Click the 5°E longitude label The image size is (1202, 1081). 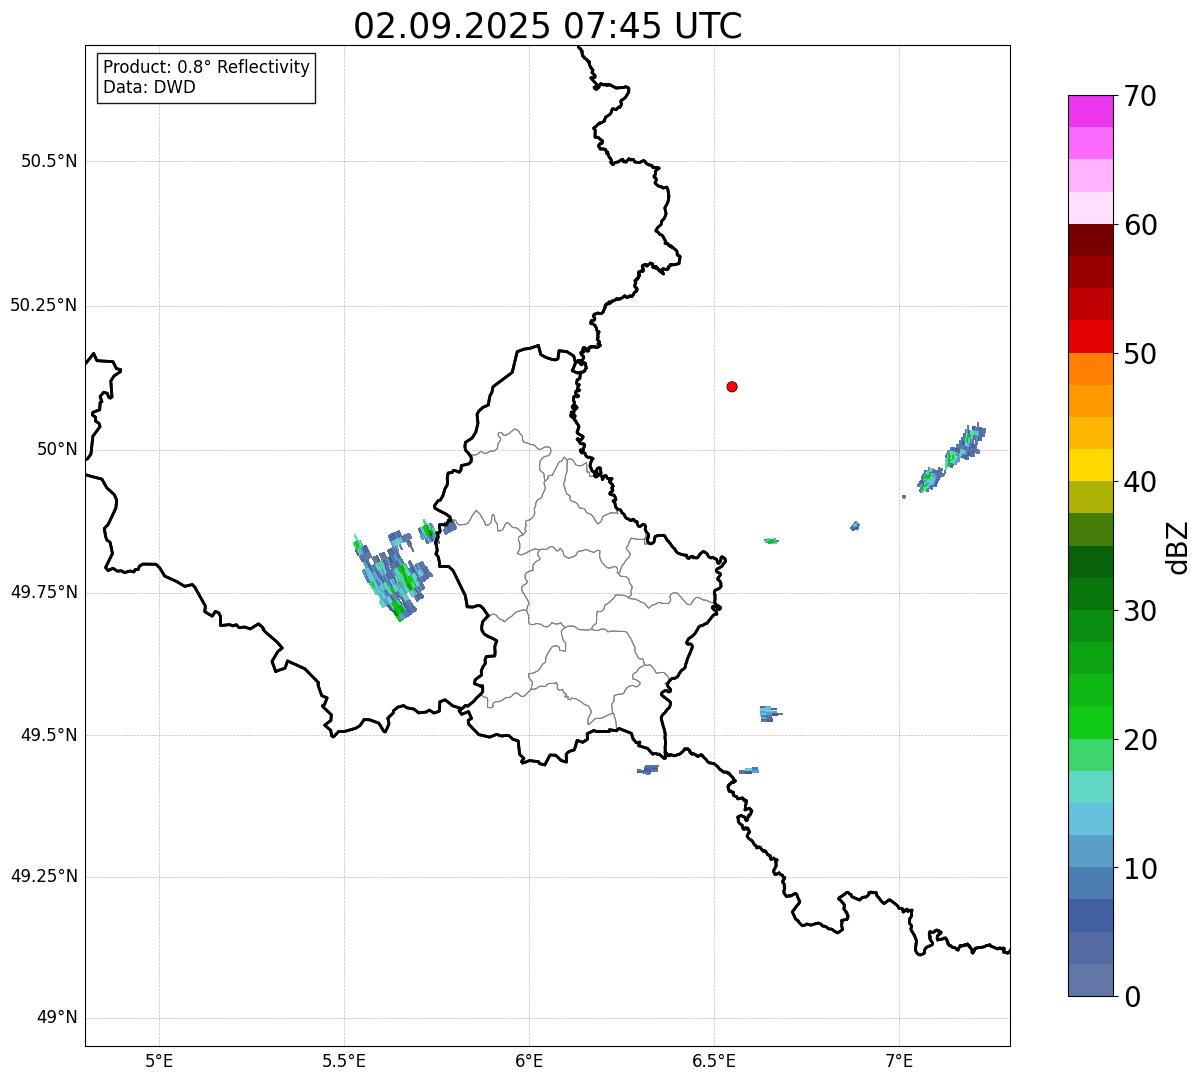[x=159, y=1060]
